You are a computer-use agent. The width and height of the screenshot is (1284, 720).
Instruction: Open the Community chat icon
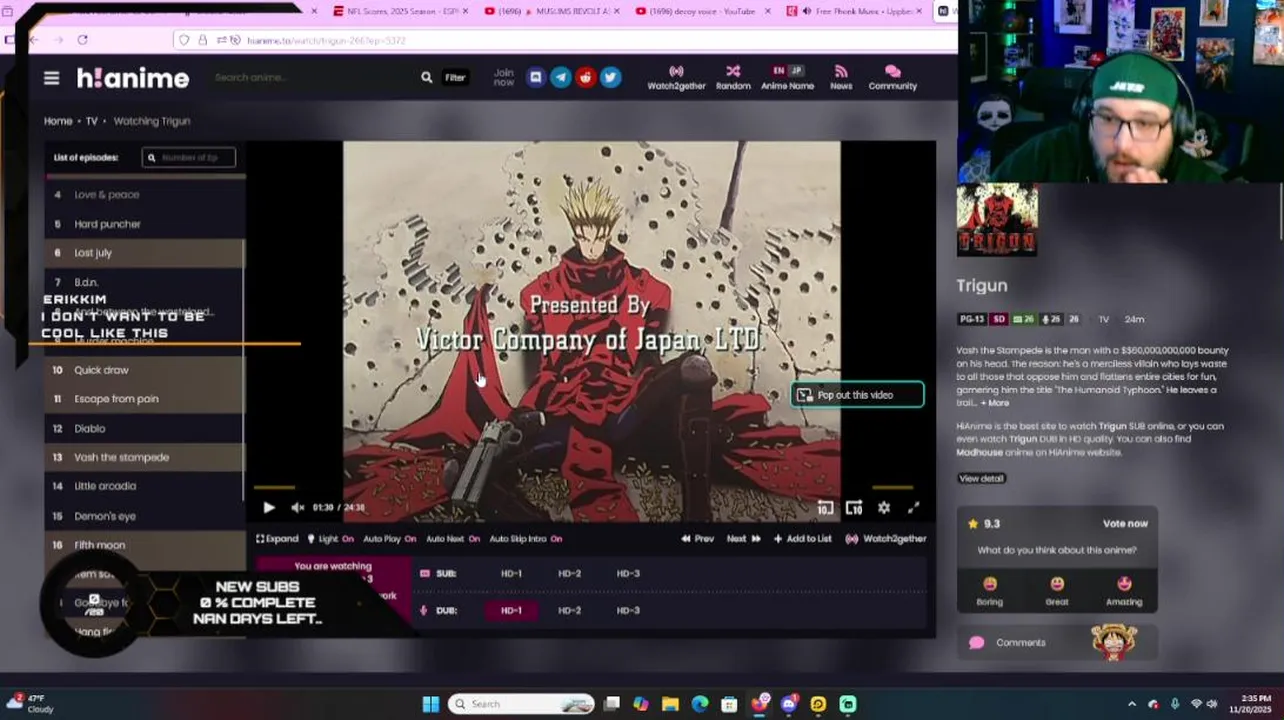pyautogui.click(x=892, y=78)
